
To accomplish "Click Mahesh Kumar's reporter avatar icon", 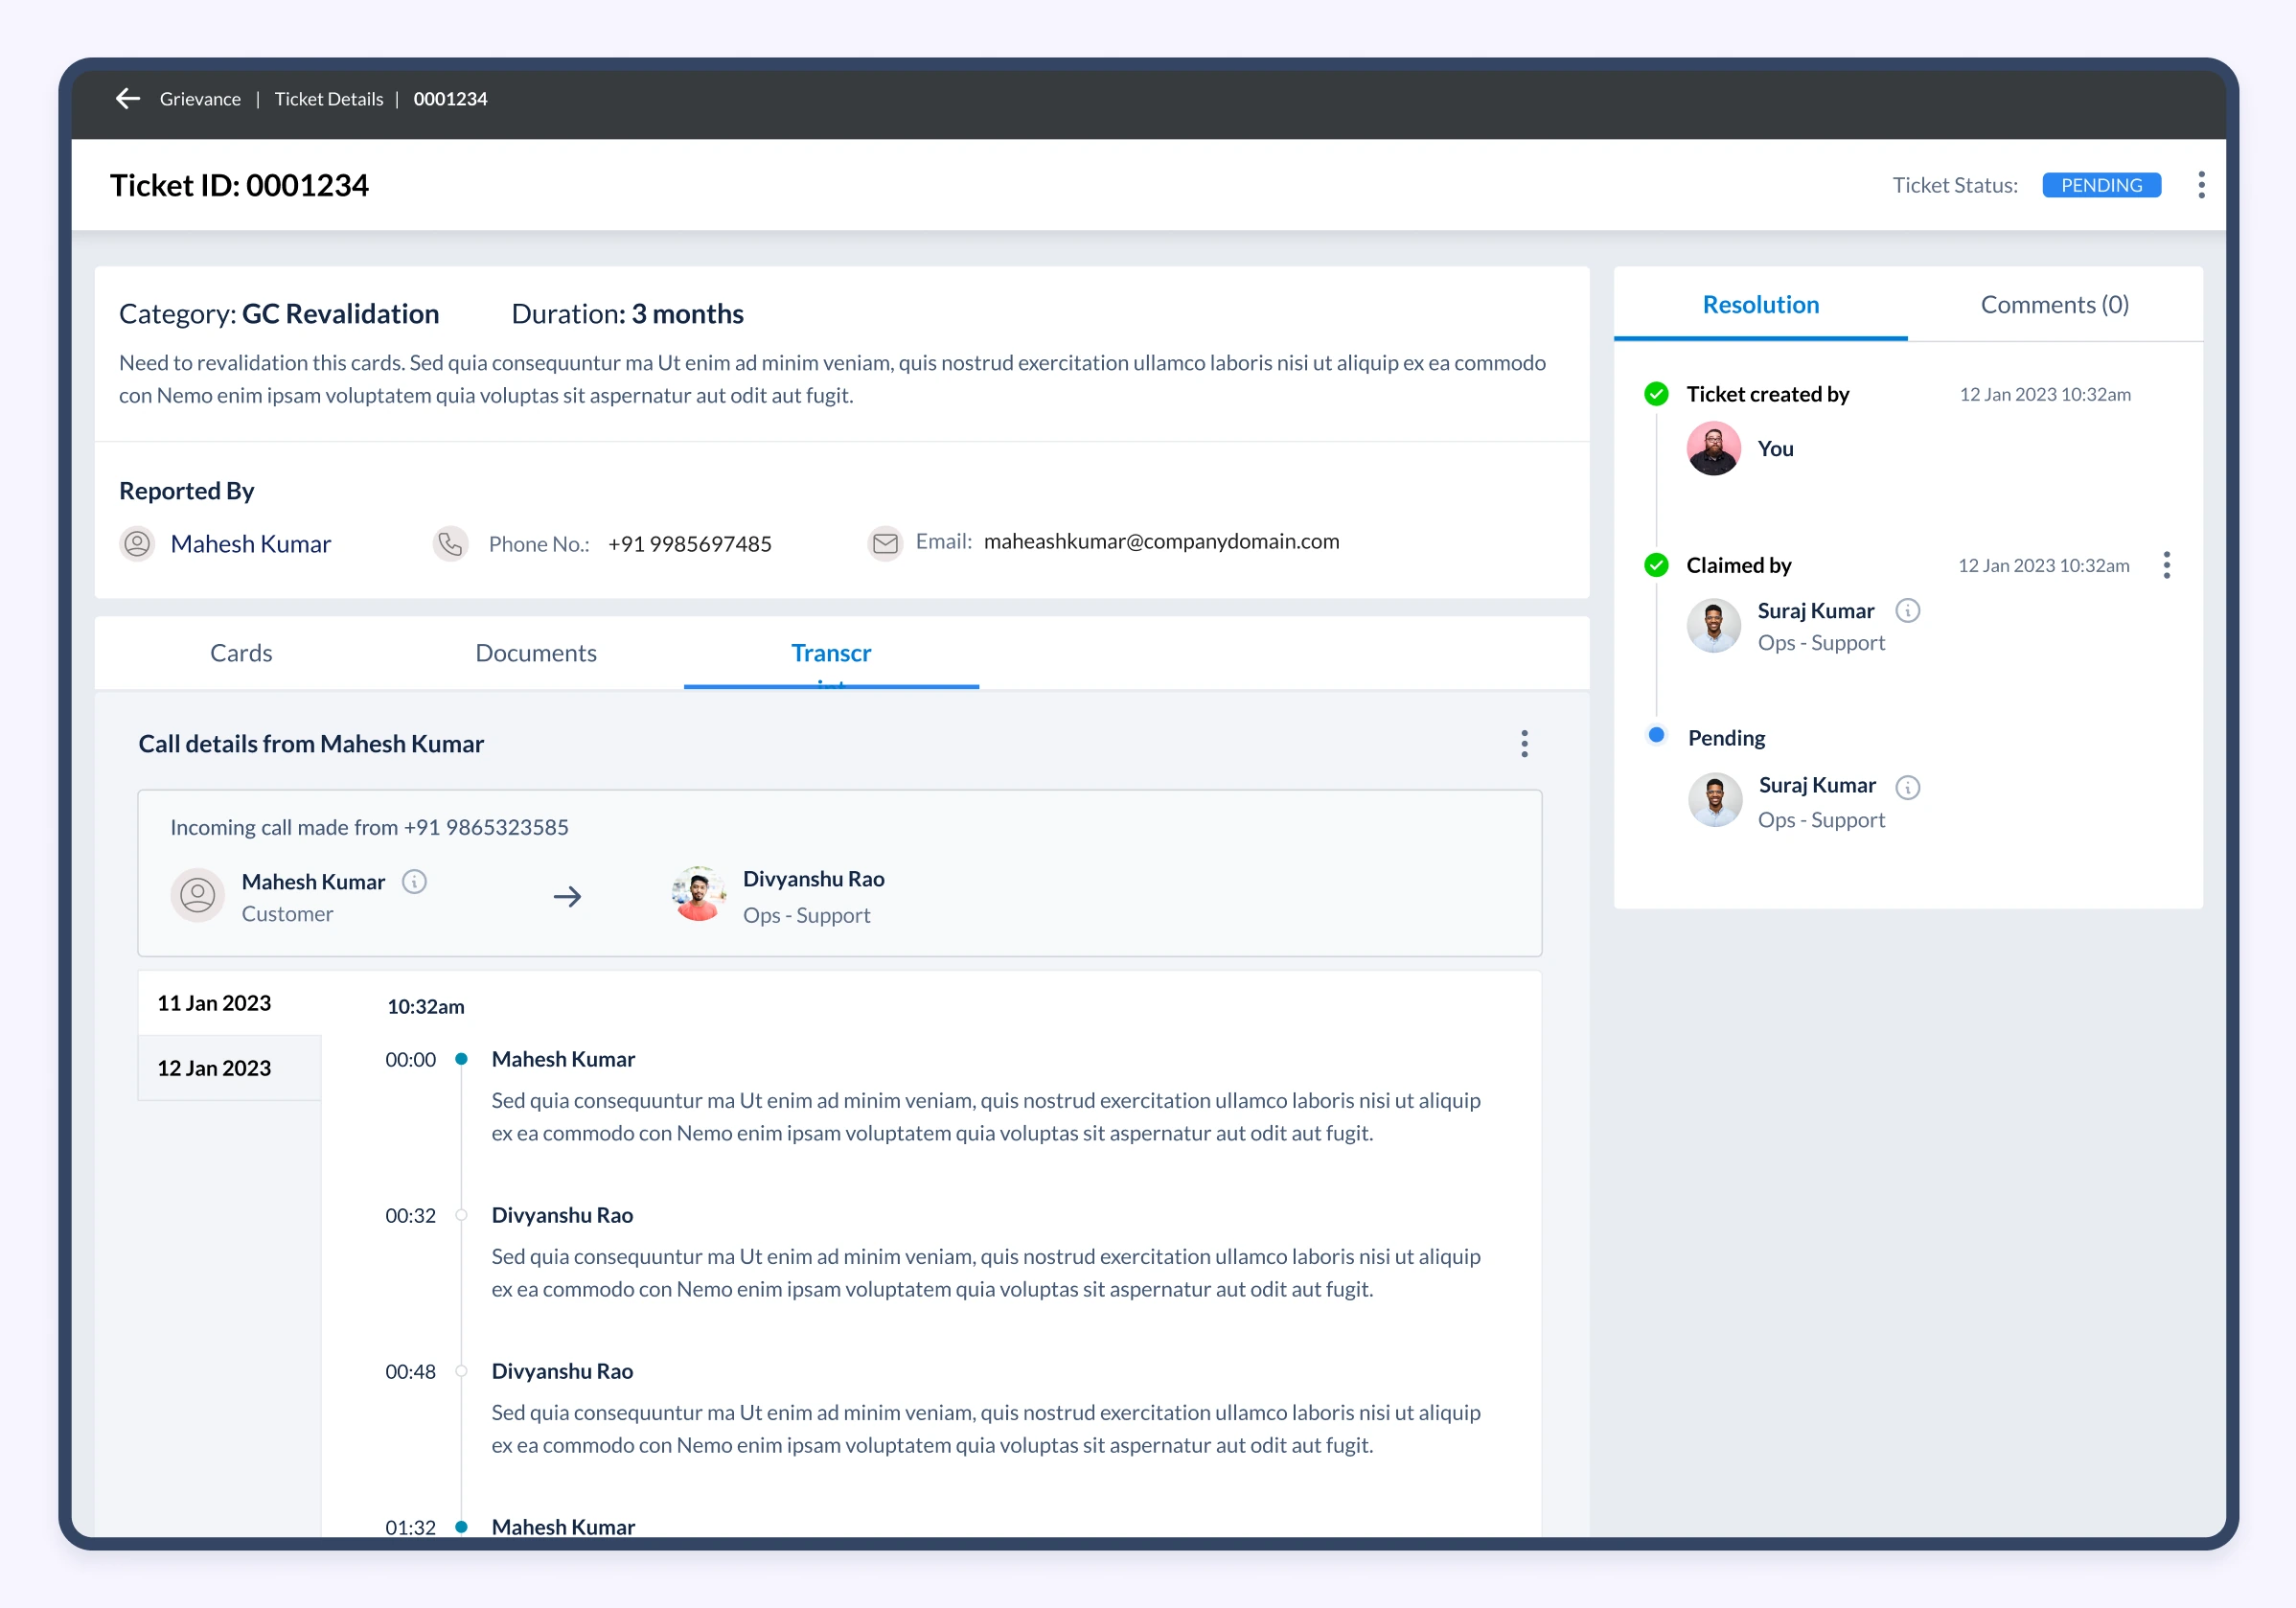I will click(x=137, y=544).
